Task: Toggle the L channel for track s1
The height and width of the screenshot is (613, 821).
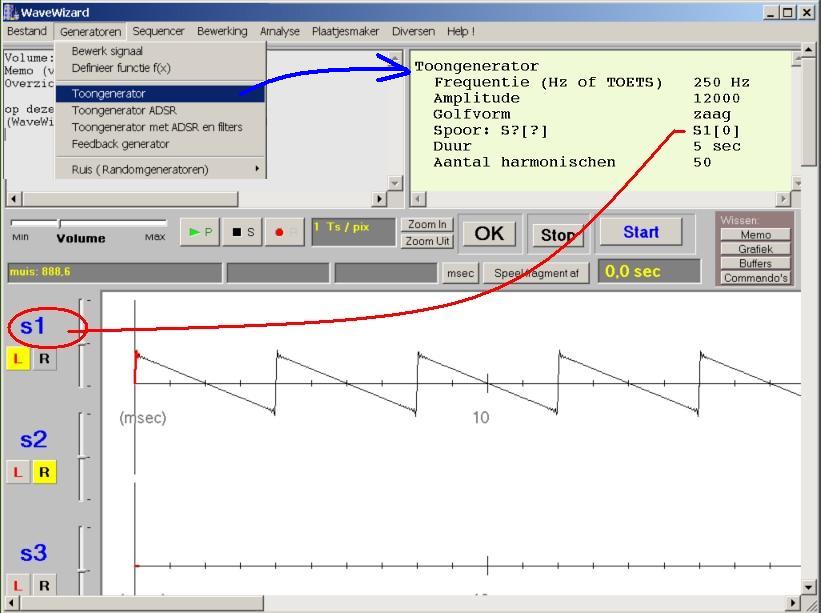Action: tap(17, 359)
